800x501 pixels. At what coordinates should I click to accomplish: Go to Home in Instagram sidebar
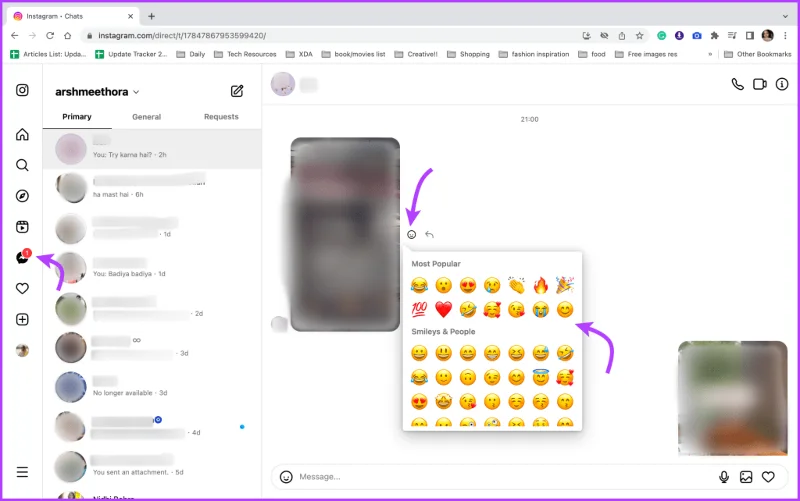[x=22, y=134]
